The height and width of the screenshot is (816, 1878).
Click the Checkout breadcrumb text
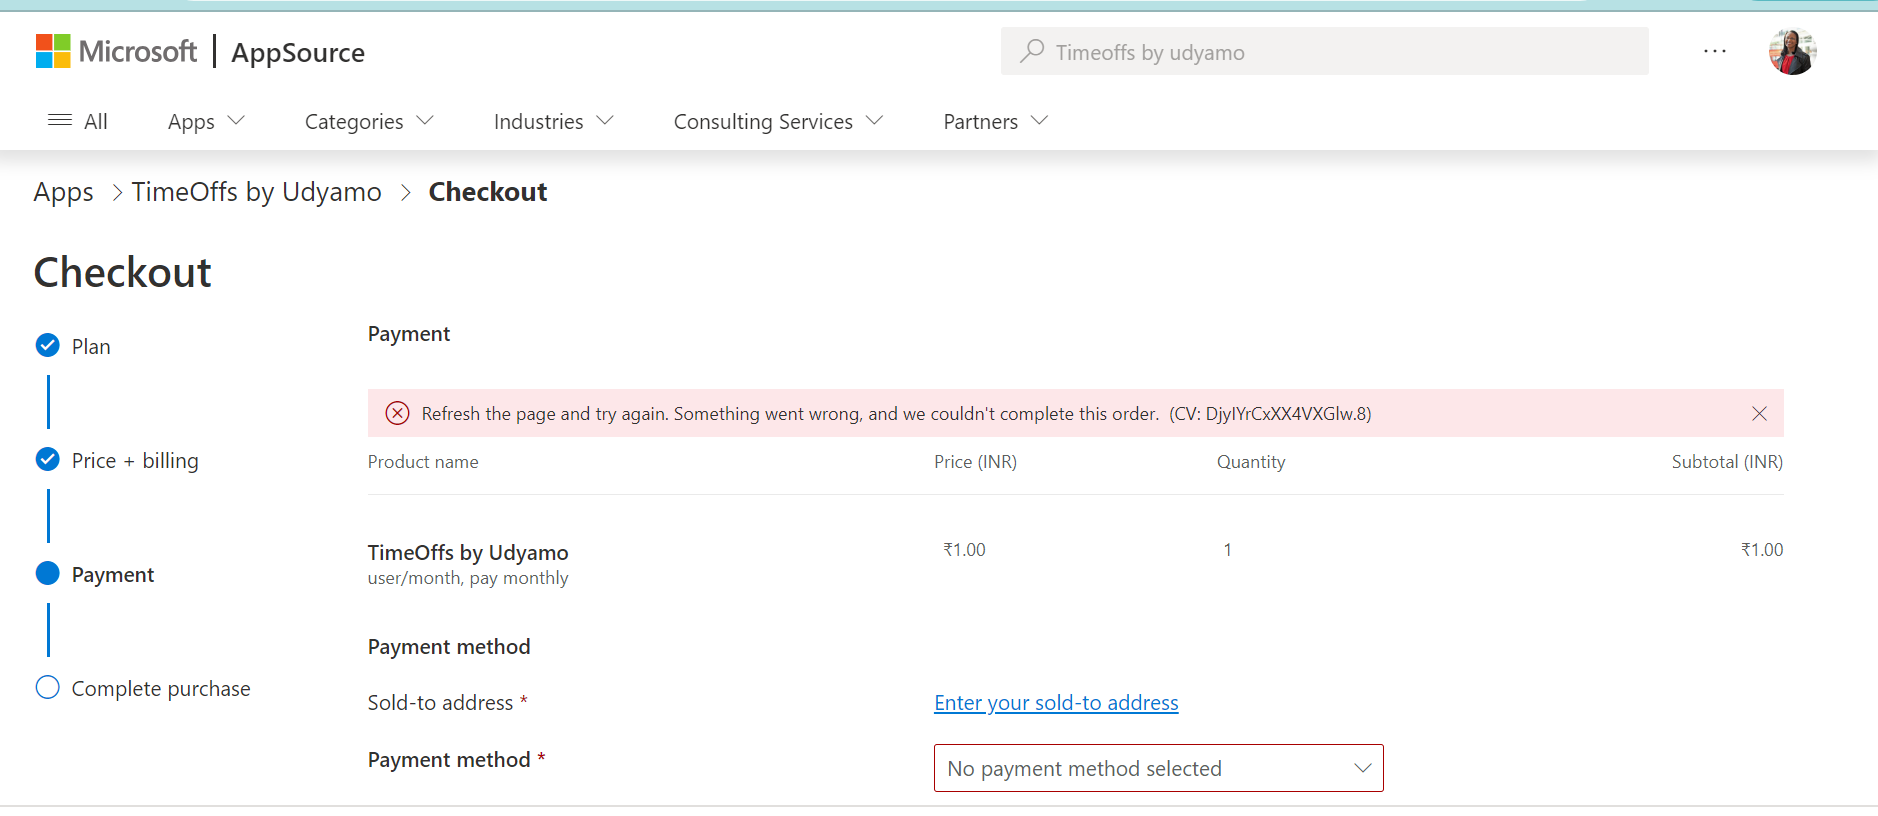(x=488, y=192)
